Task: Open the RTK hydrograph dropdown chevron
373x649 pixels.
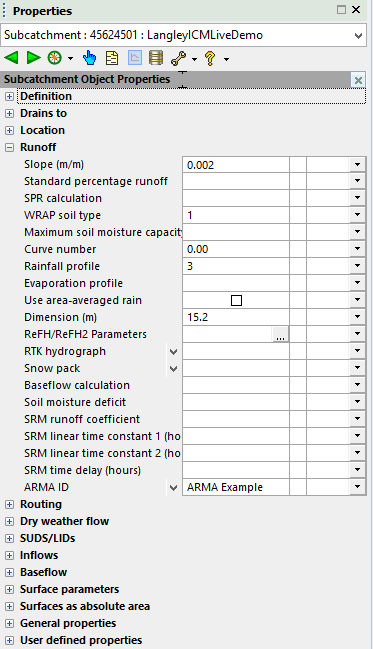Action: click(173, 352)
